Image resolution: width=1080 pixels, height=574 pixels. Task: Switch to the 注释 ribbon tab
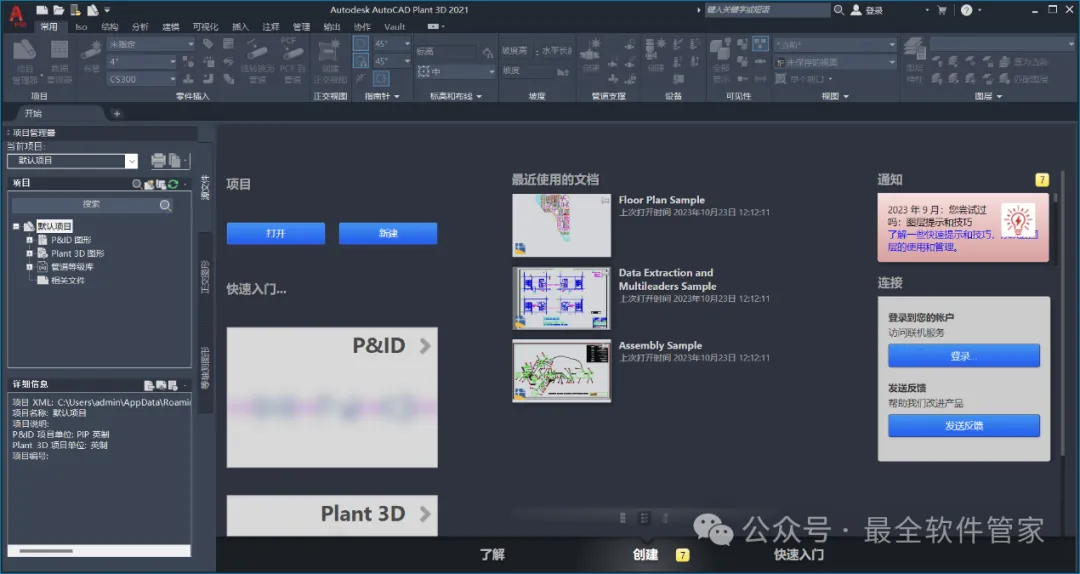(271, 27)
